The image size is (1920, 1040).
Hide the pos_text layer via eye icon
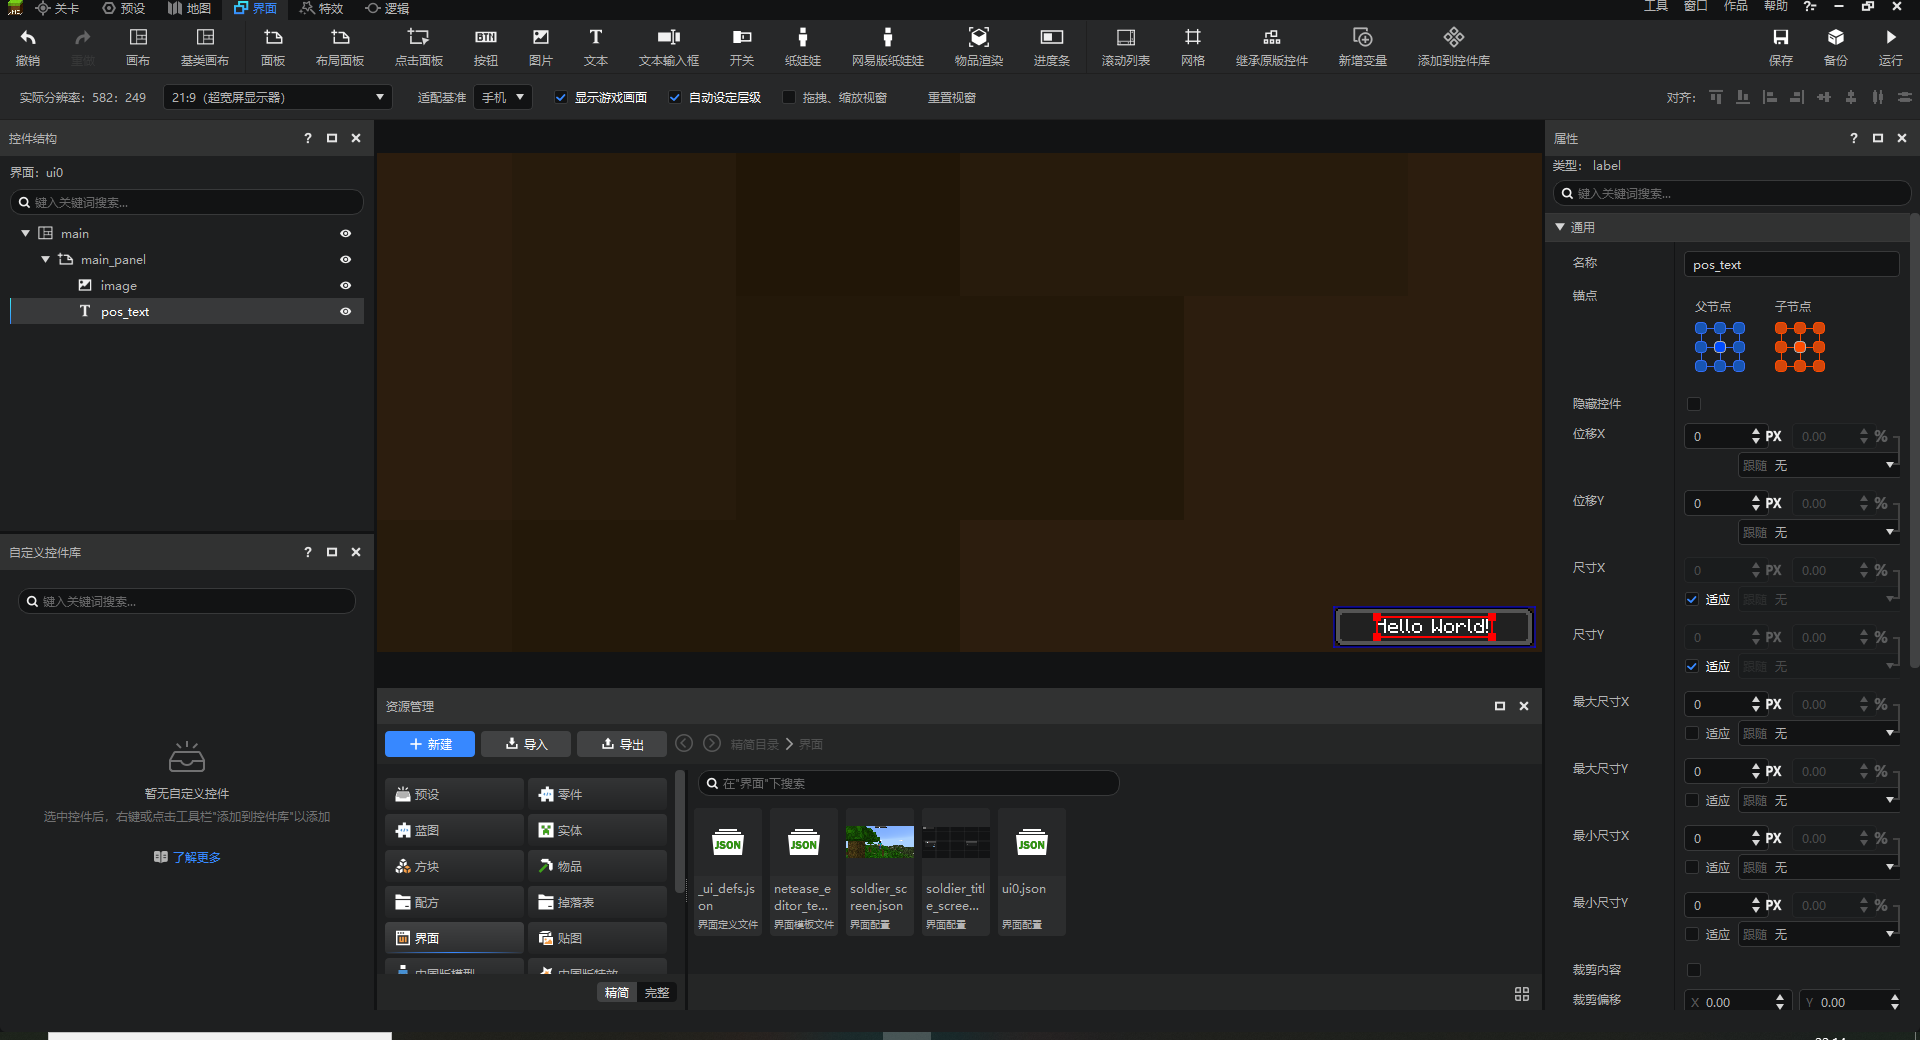tap(346, 312)
